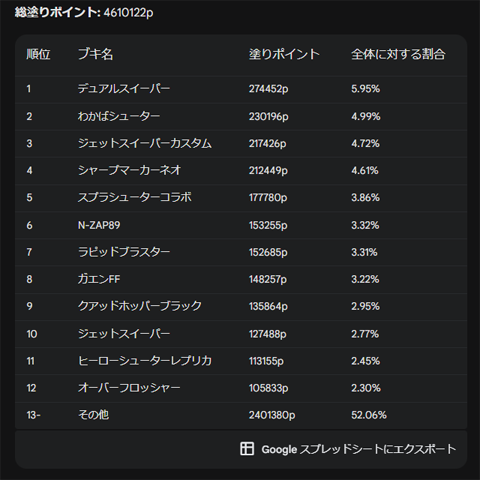
Task: Select the スプラシューターコラボ row name
Action: pyautogui.click(x=135, y=197)
